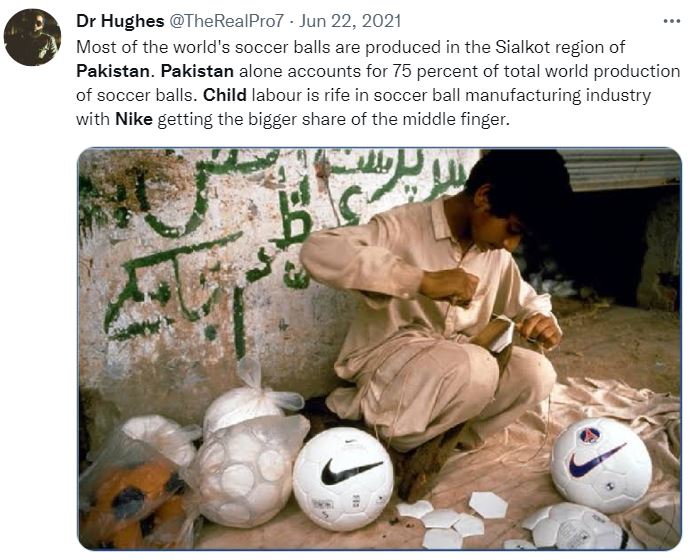The height and width of the screenshot is (560, 699).
Task: Open Dr Hughes' round profile avatar
Action: [32, 37]
